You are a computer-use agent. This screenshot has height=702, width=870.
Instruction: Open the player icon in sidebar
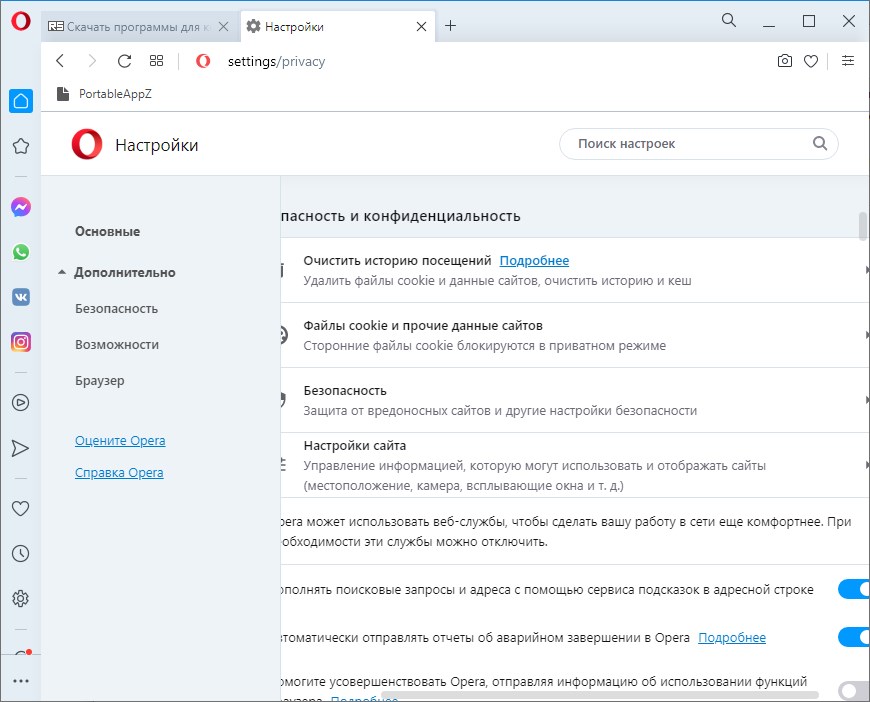(x=21, y=402)
